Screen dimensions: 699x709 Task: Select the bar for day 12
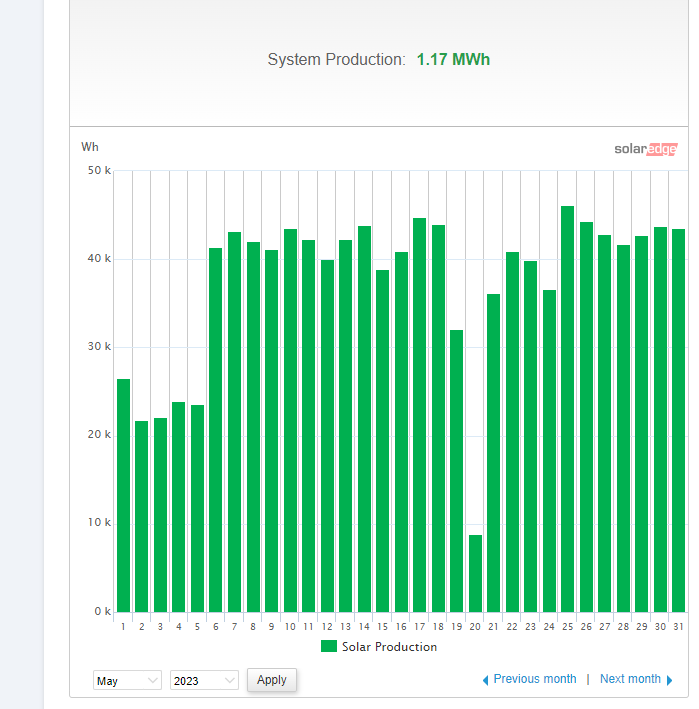click(x=327, y=436)
